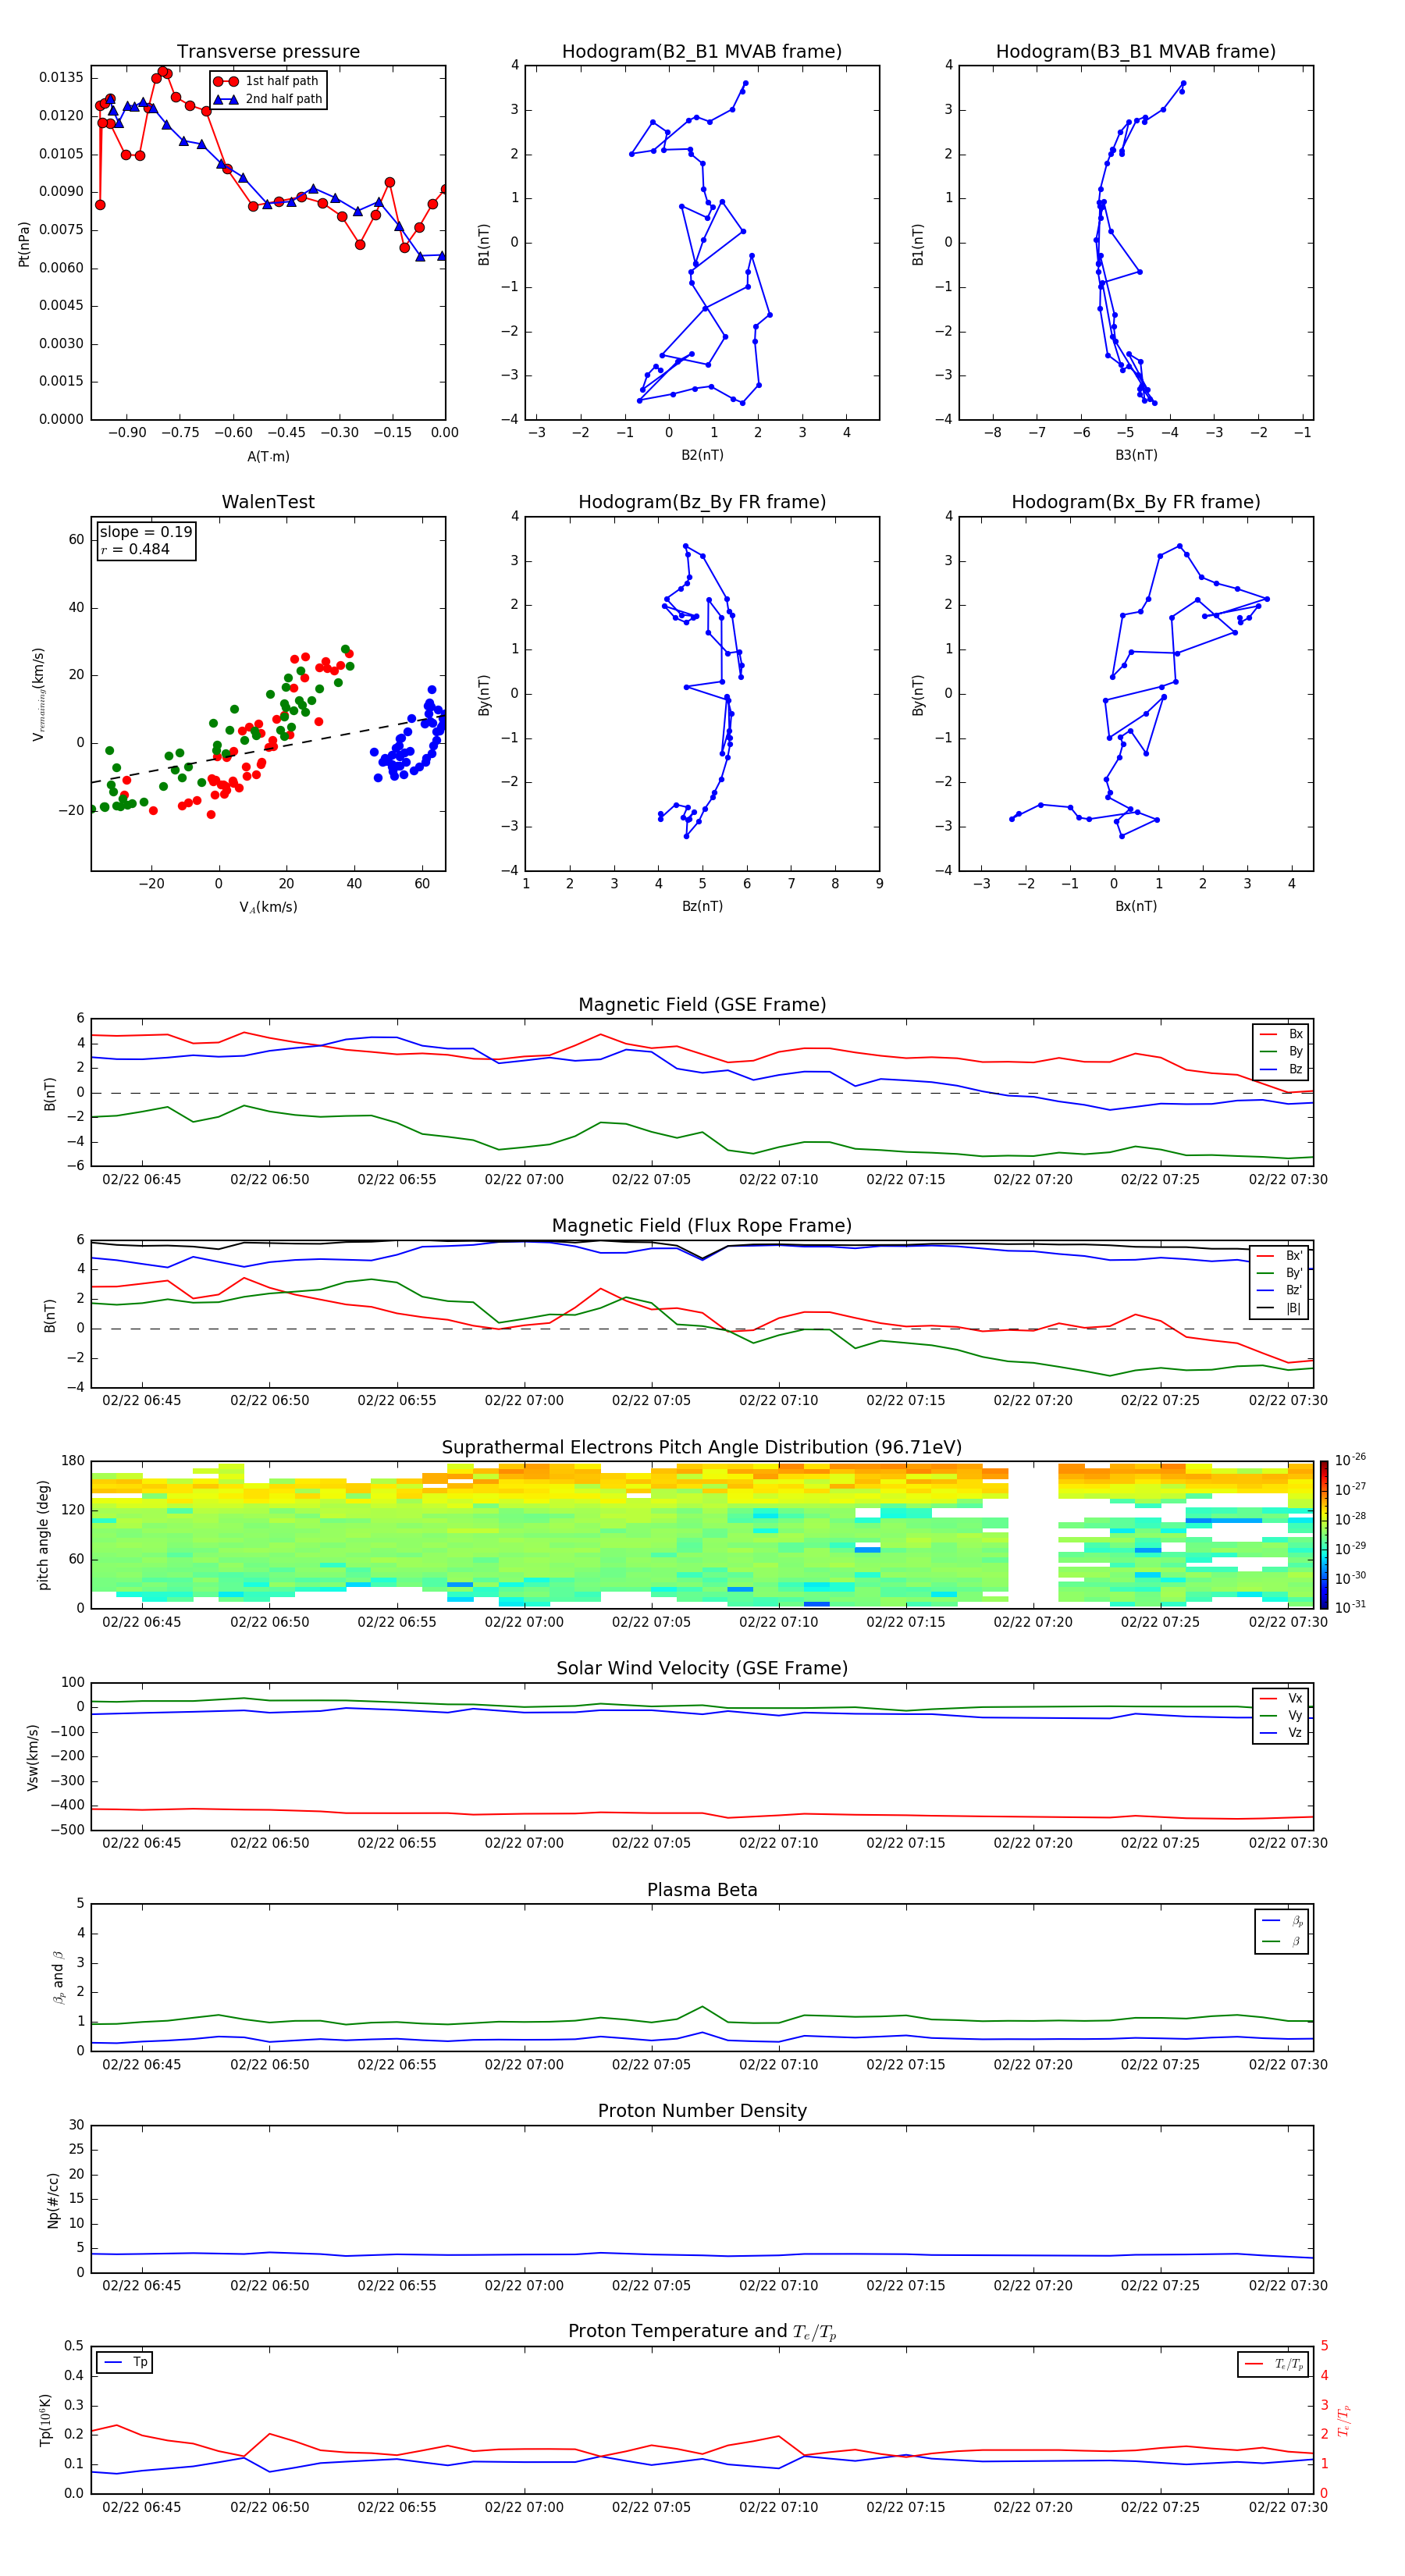Click the 'Transverse pressure' plot title
The width and height of the screenshot is (1405, 2576).
(x=268, y=51)
